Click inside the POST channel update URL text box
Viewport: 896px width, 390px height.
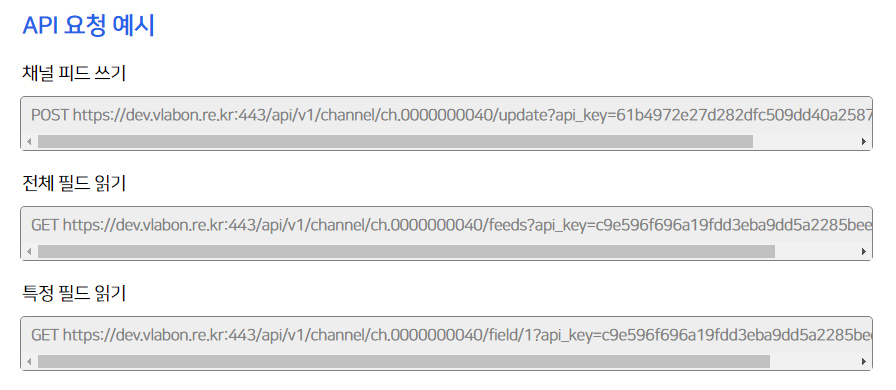pos(446,115)
